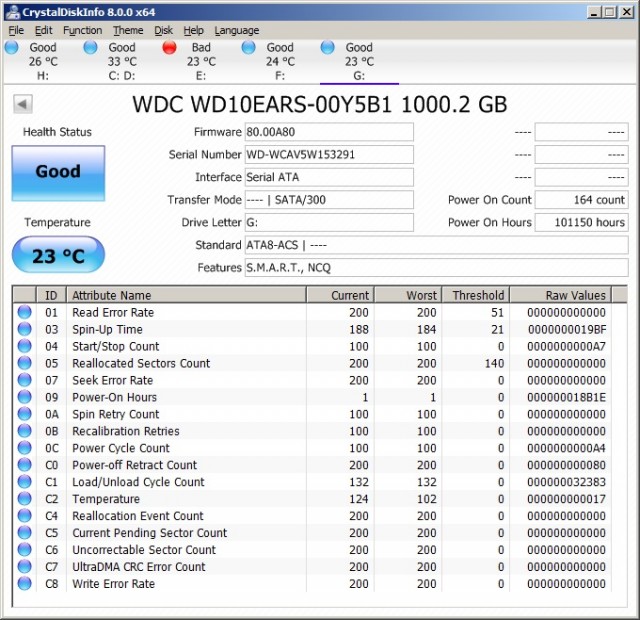Click status orb for Read Error Rate

coord(24,312)
